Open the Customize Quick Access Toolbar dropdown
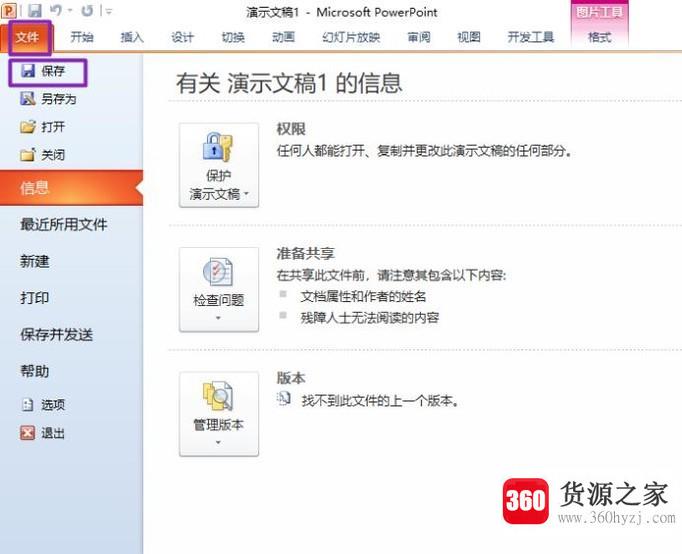The height and width of the screenshot is (554, 682). point(109,11)
